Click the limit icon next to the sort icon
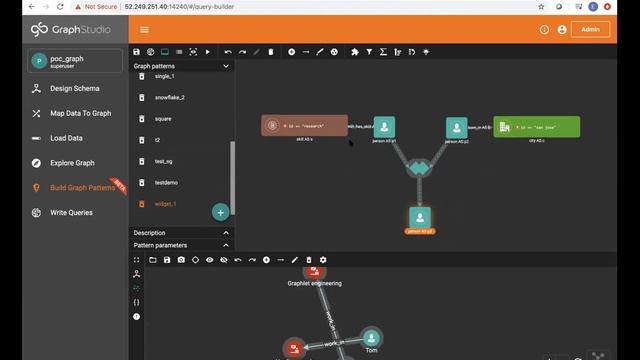Screen dimensions: 640x360 [412, 52]
